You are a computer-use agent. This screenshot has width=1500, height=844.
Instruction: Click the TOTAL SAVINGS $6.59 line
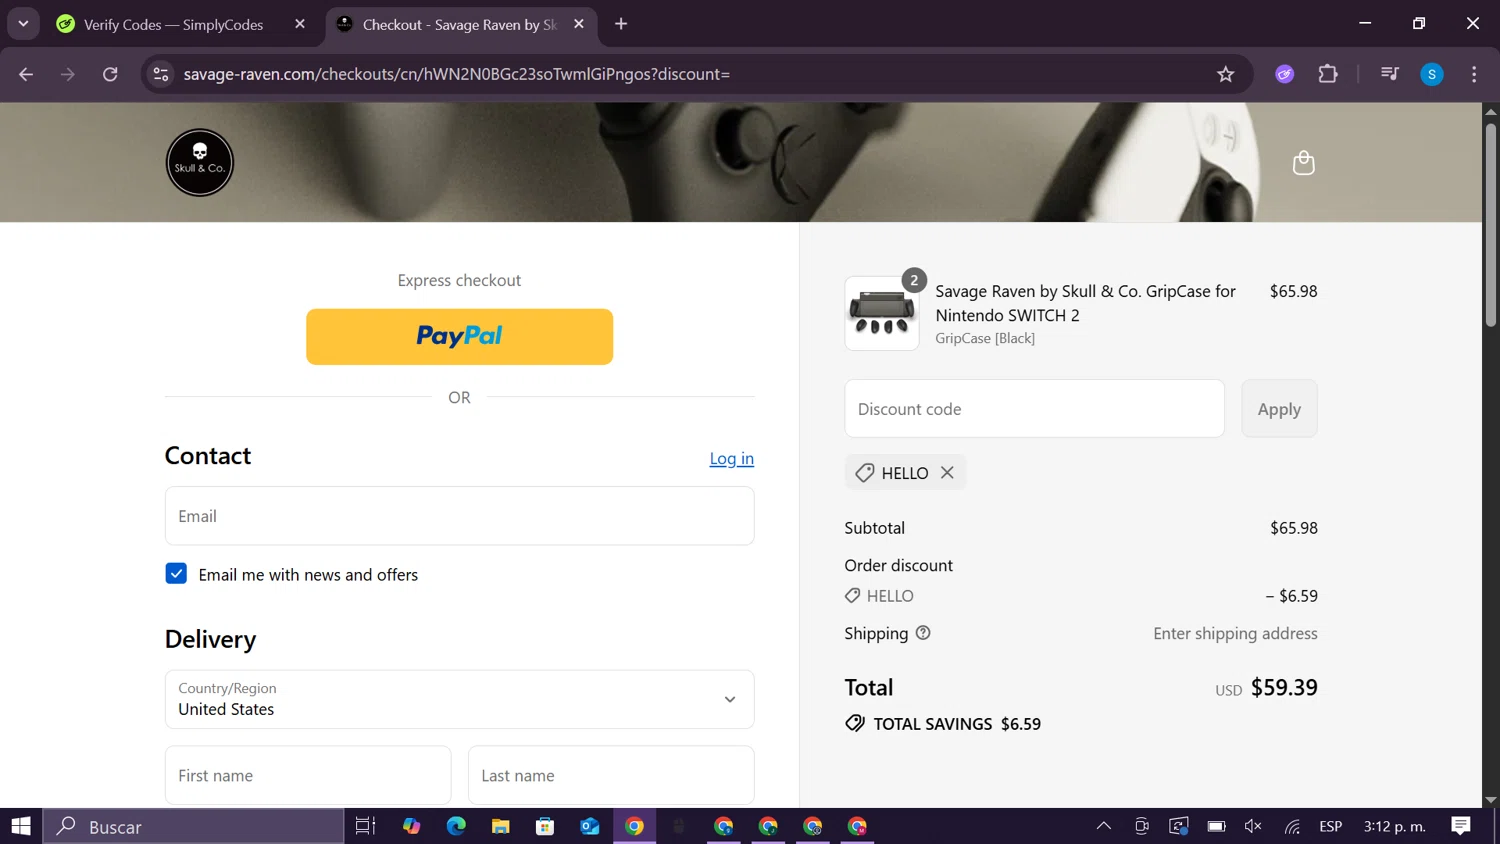pyautogui.click(x=943, y=724)
